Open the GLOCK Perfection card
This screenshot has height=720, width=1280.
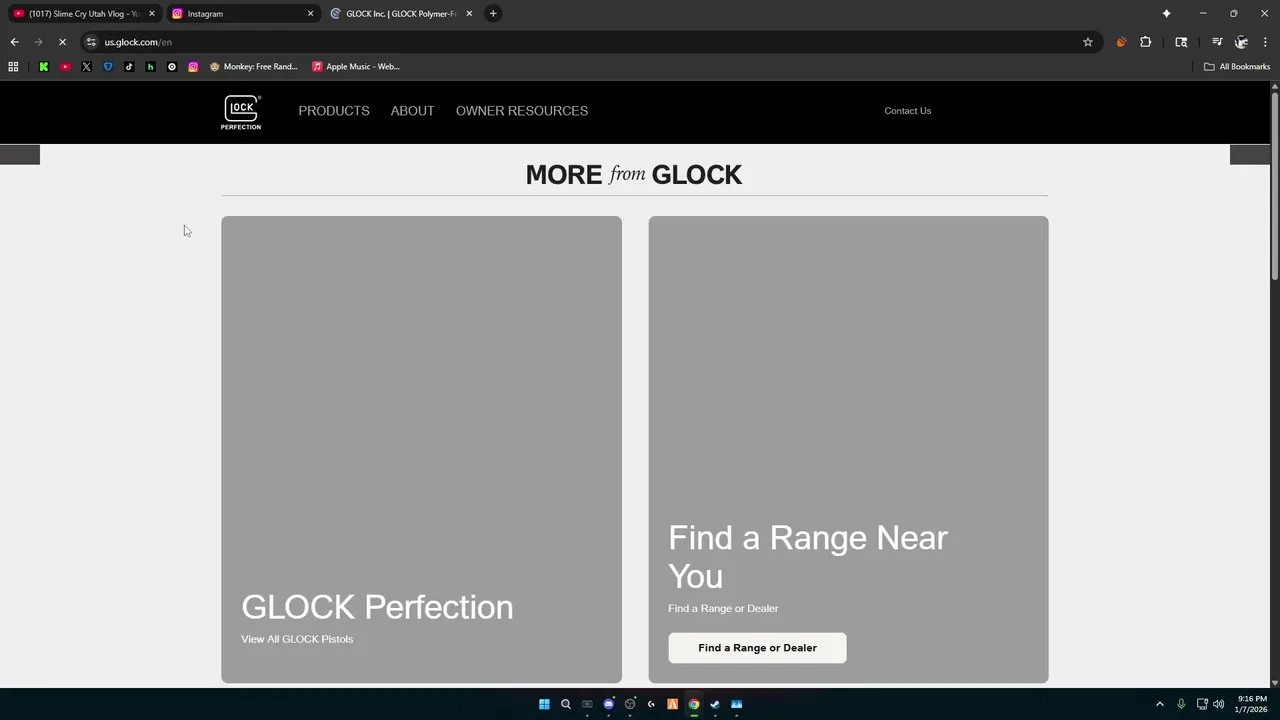click(421, 449)
